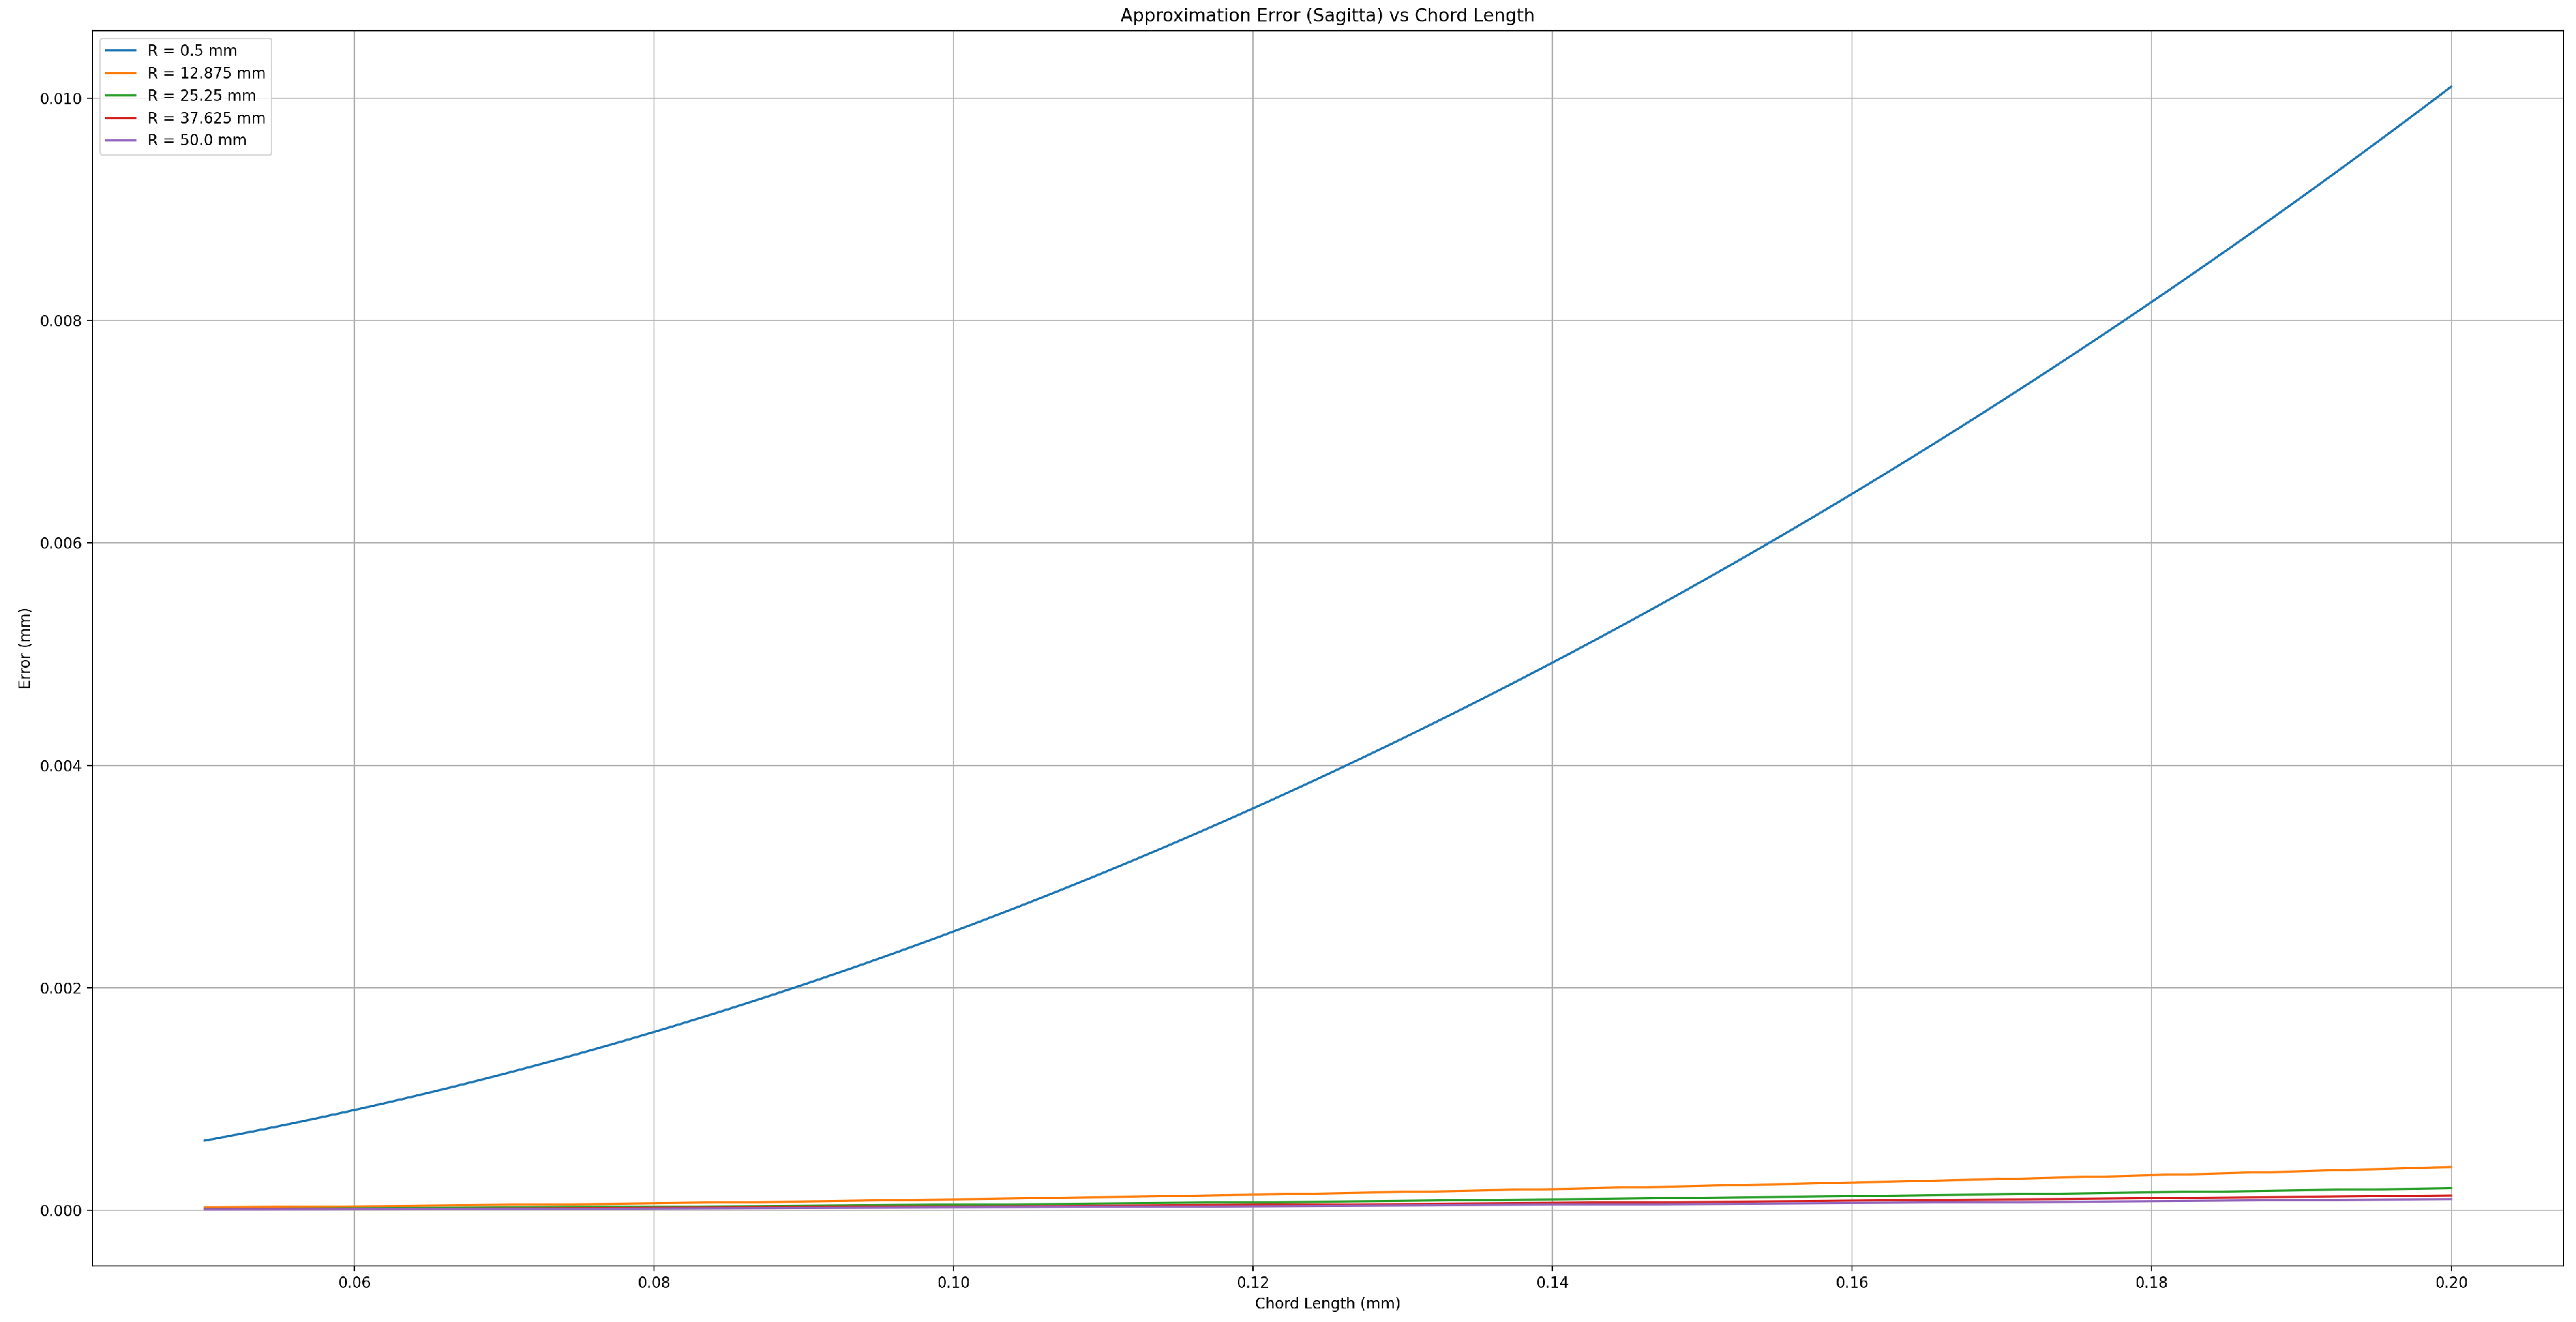The image size is (2576, 1322).
Task: Click the green line swatch in the legend
Action: (121, 95)
